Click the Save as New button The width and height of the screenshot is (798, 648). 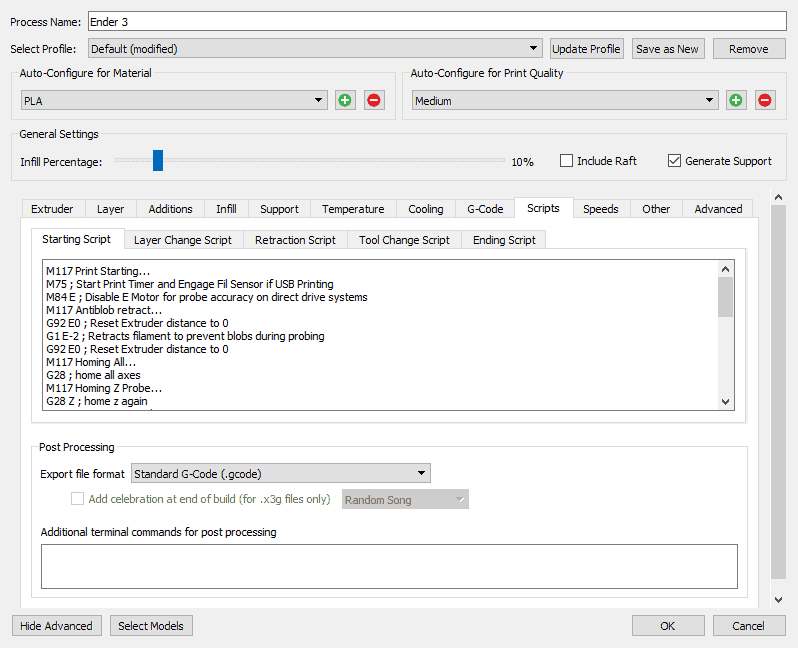point(668,49)
